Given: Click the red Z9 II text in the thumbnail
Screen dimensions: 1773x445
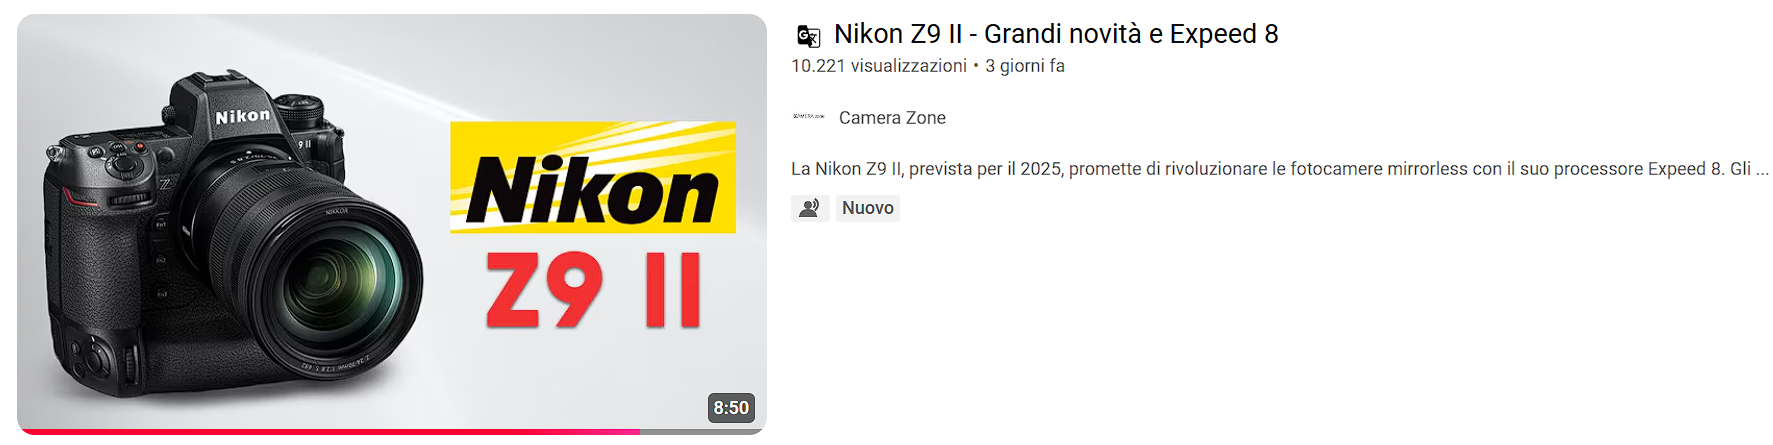Looking at the screenshot, I should [594, 290].
